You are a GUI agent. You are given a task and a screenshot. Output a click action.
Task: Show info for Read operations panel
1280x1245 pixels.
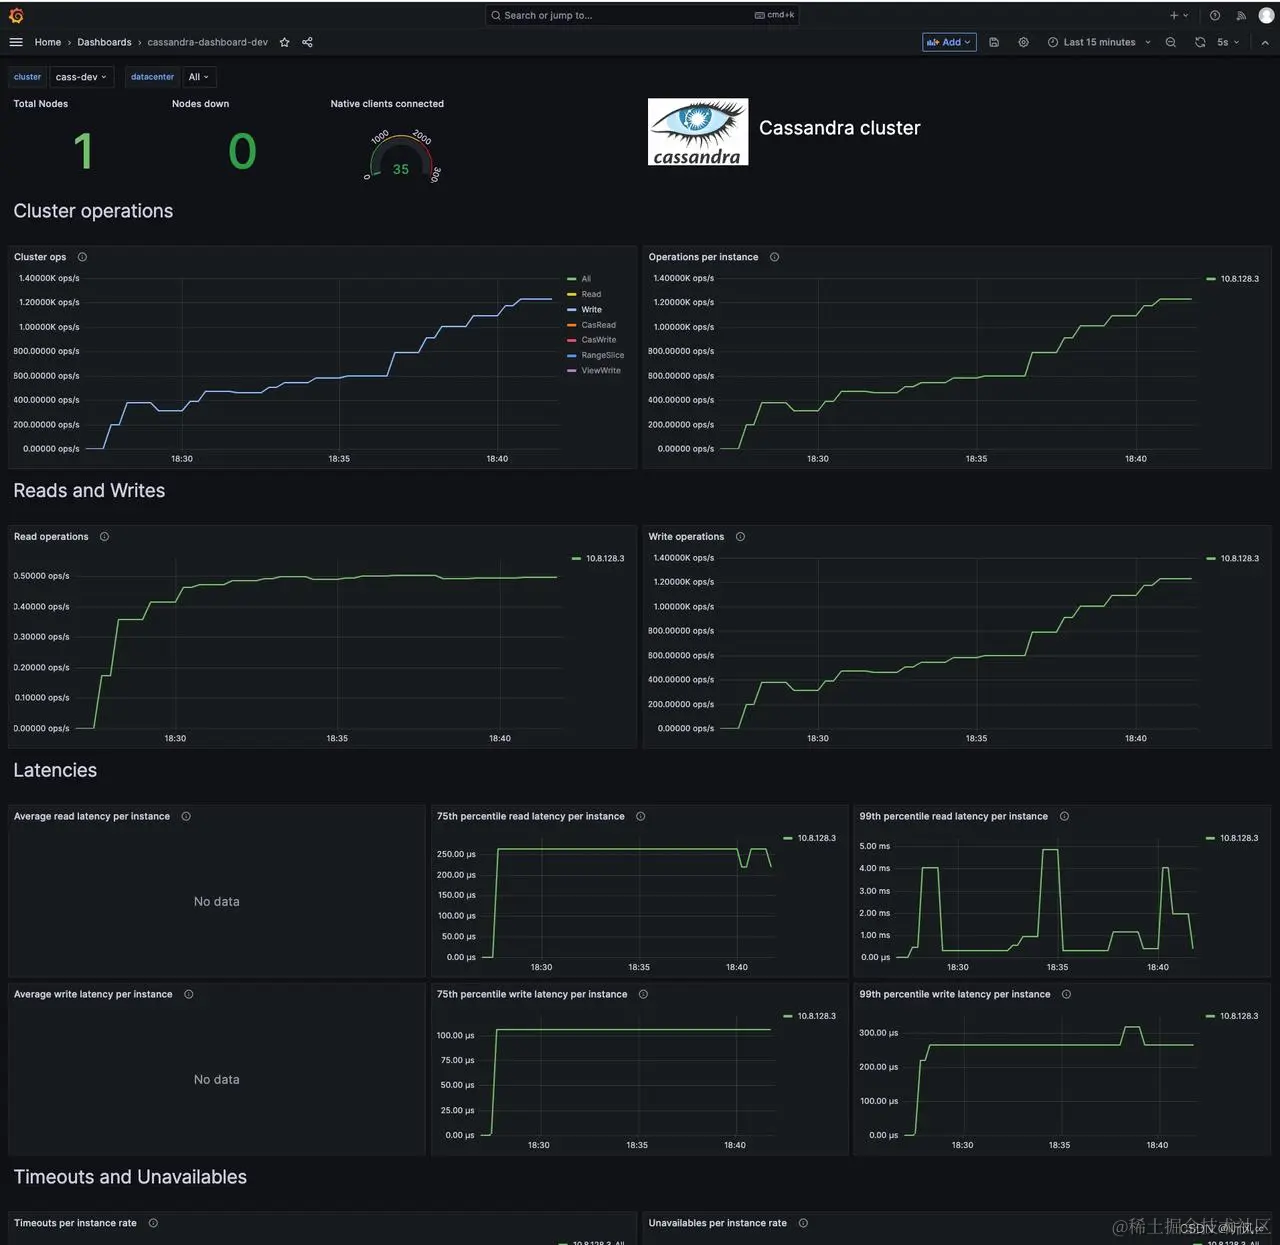click(x=104, y=537)
